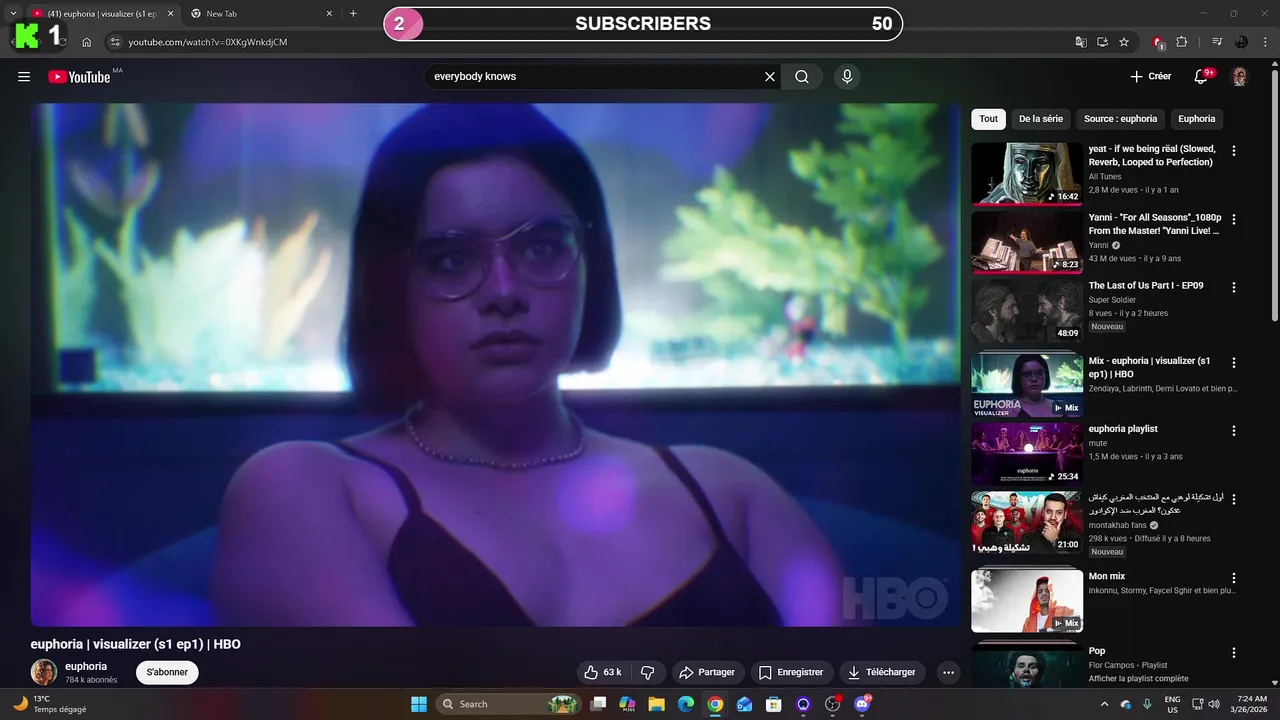Select the De la série chip
Image resolution: width=1280 pixels, height=720 pixels.
pos(1041,119)
